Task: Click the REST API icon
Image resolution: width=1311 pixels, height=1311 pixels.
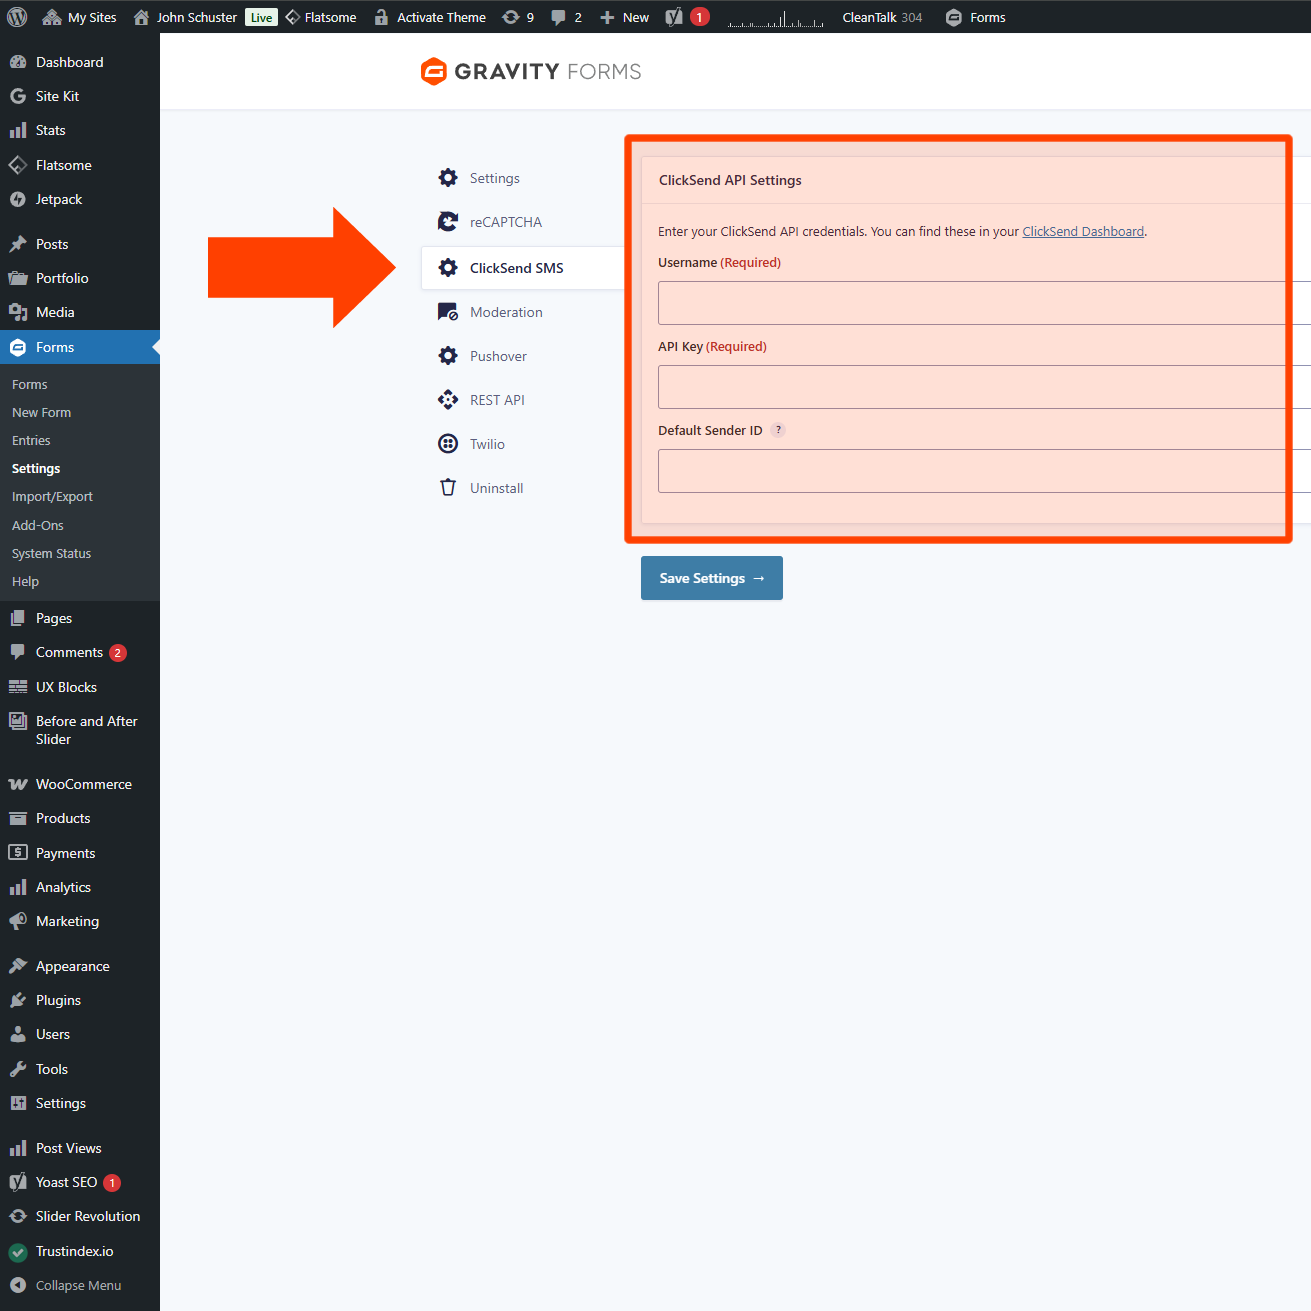Action: click(x=448, y=400)
